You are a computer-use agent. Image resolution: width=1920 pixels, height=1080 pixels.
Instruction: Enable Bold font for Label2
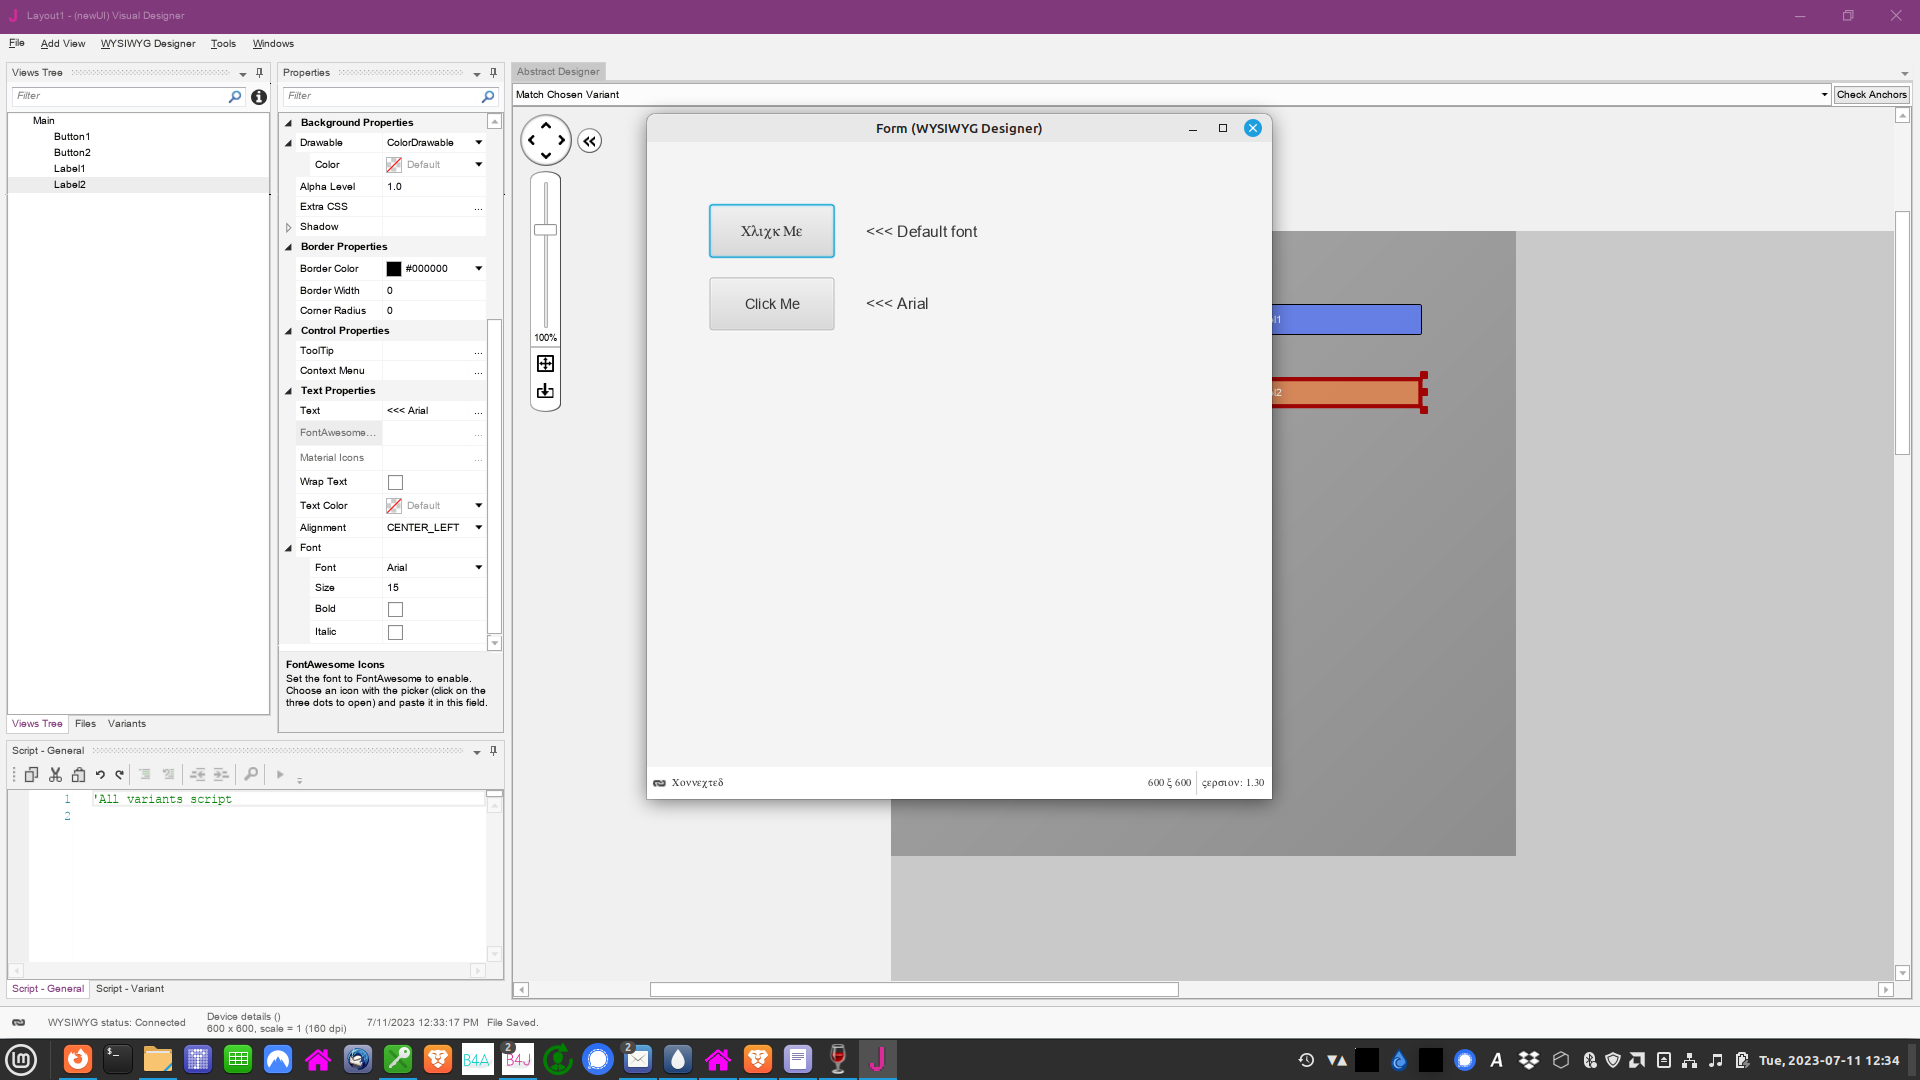point(395,609)
